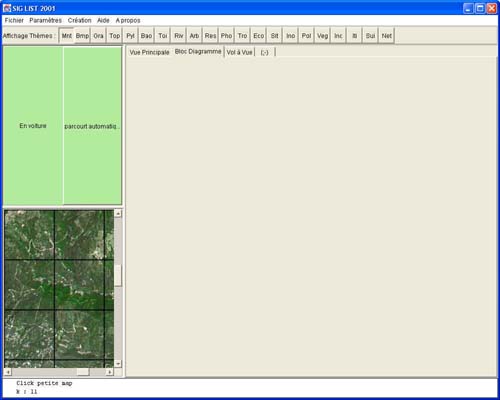The width and height of the screenshot is (500, 400).
Task: Toggle the Bmp theme display
Action: coord(82,36)
